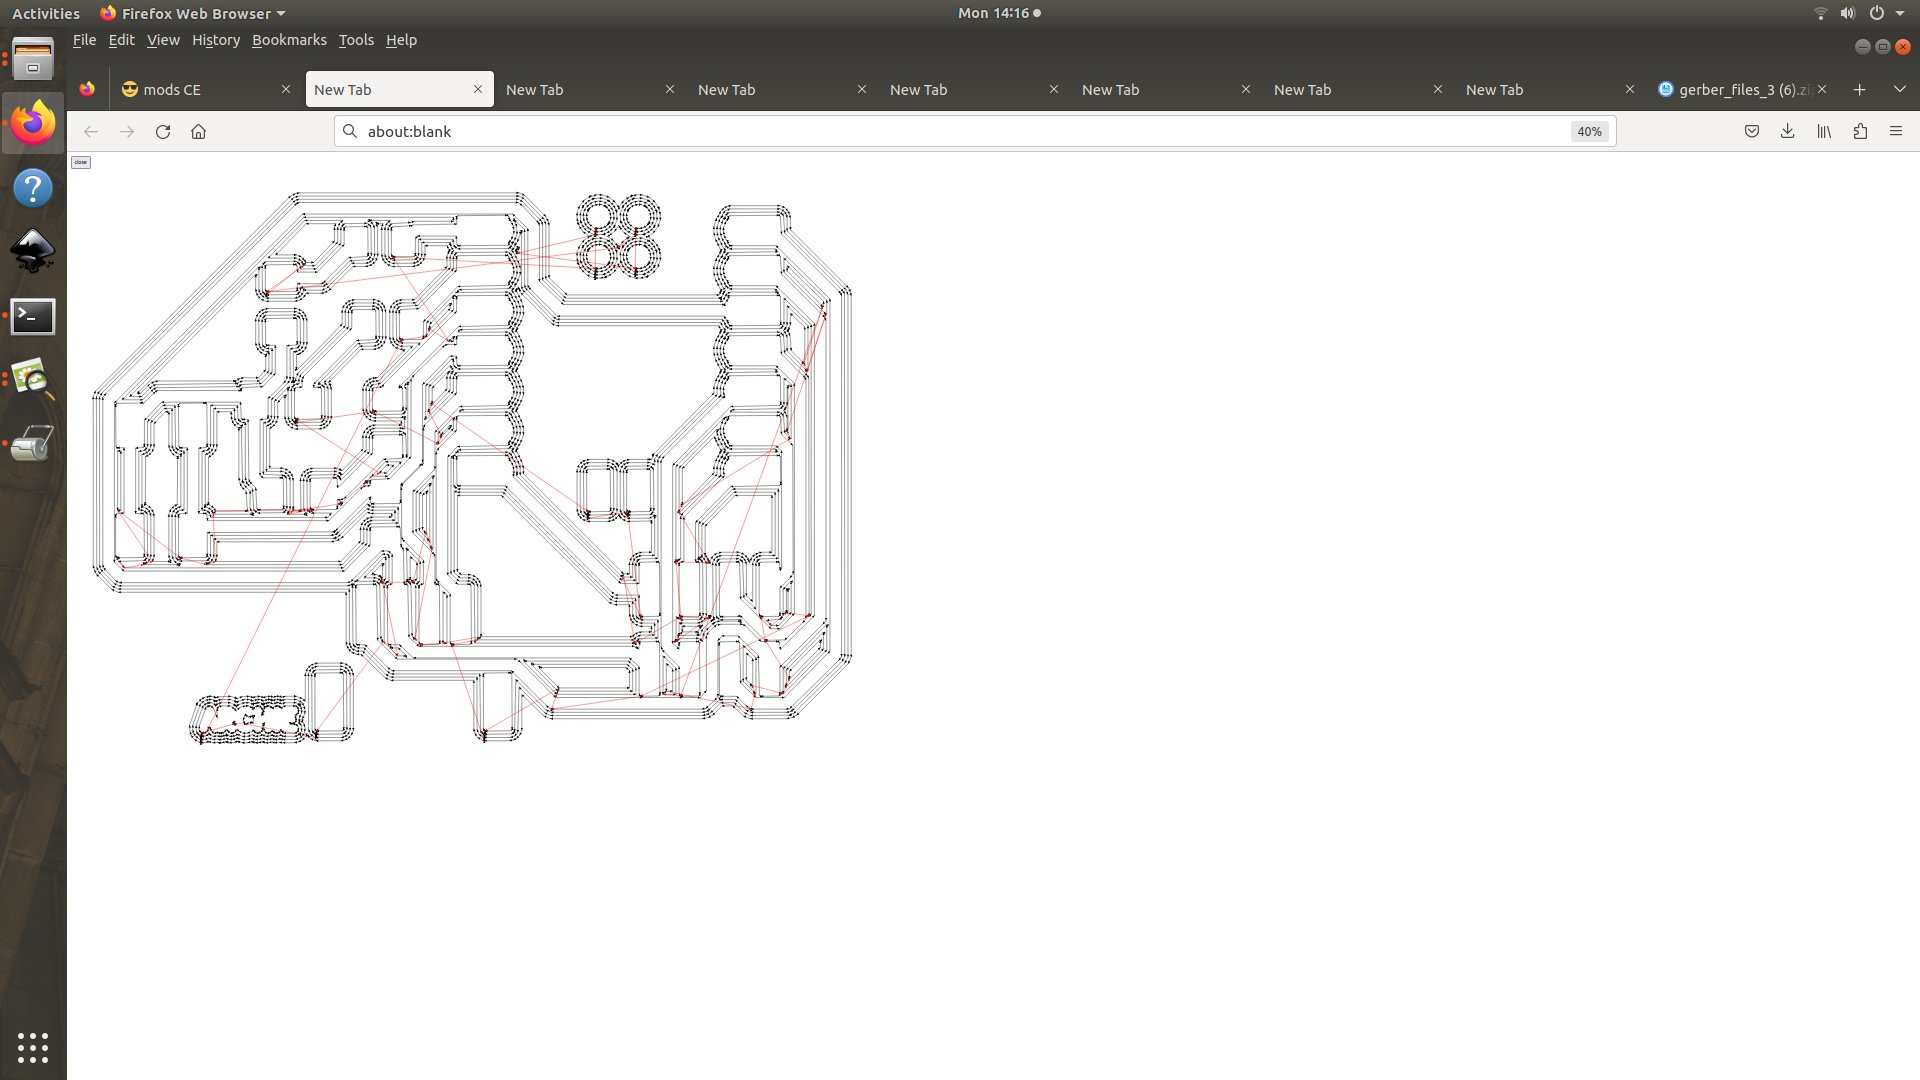Screen dimensions: 1920x1080
Task: Expand the list all tabs chevron
Action: click(1899, 89)
